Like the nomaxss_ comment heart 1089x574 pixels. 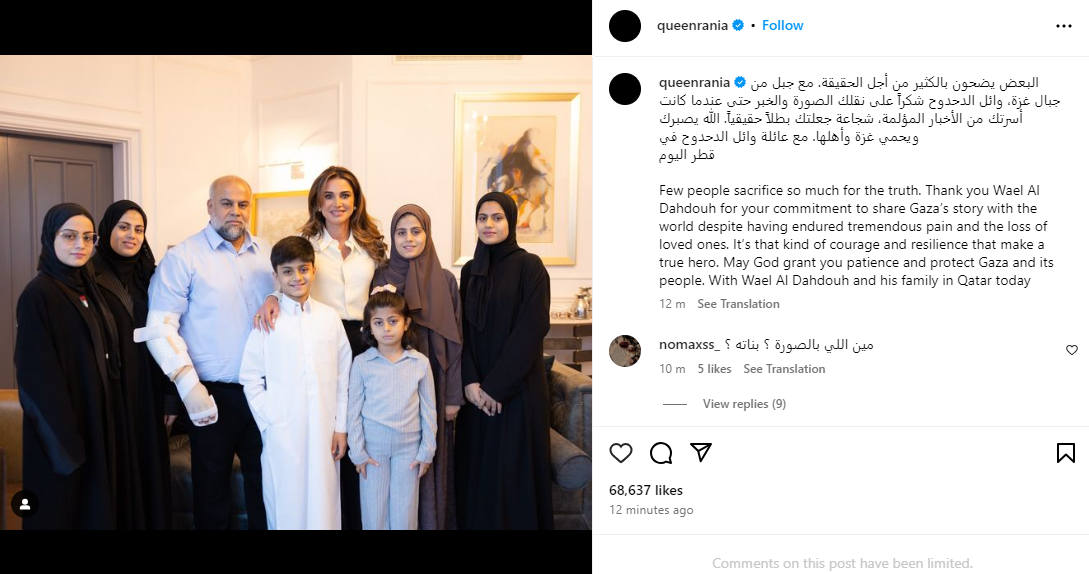point(1072,350)
